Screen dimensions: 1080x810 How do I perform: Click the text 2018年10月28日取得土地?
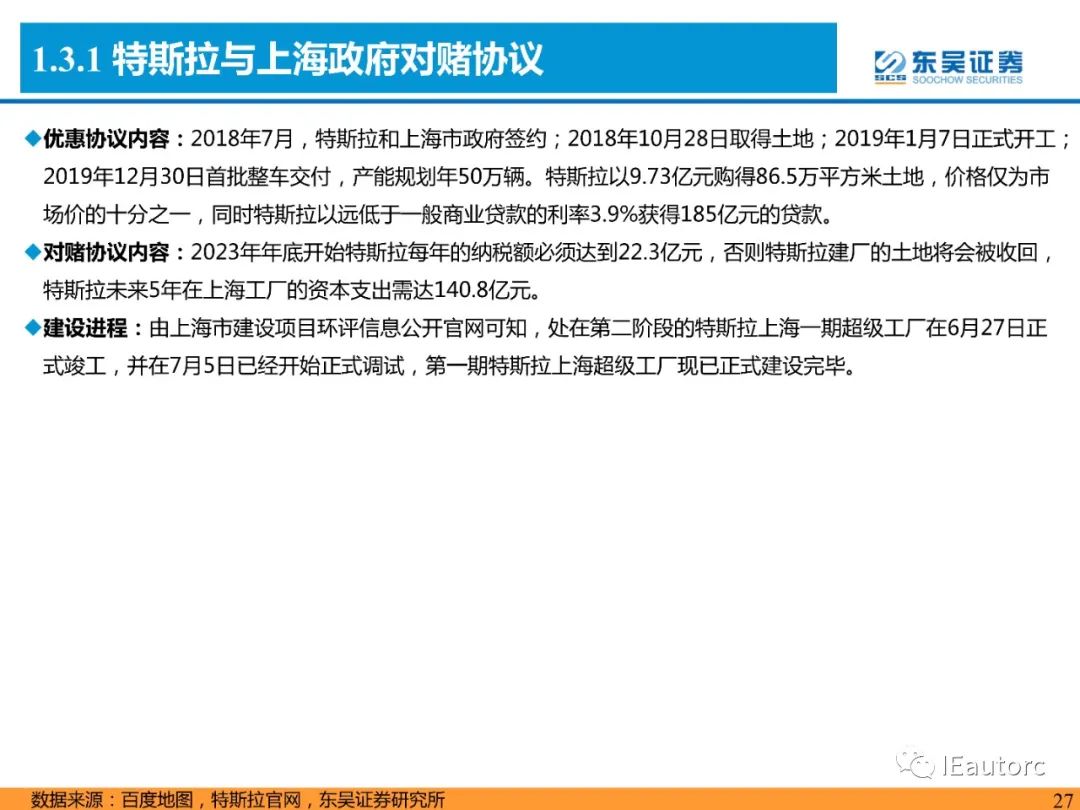pos(690,138)
